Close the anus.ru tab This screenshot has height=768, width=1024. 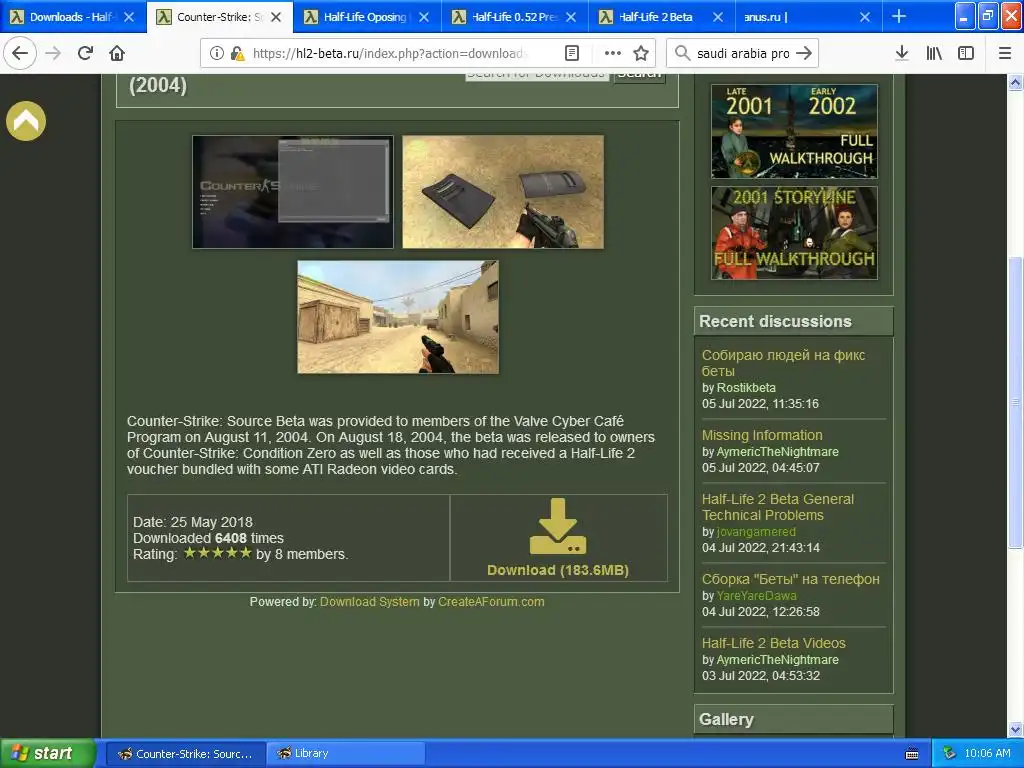pos(865,17)
